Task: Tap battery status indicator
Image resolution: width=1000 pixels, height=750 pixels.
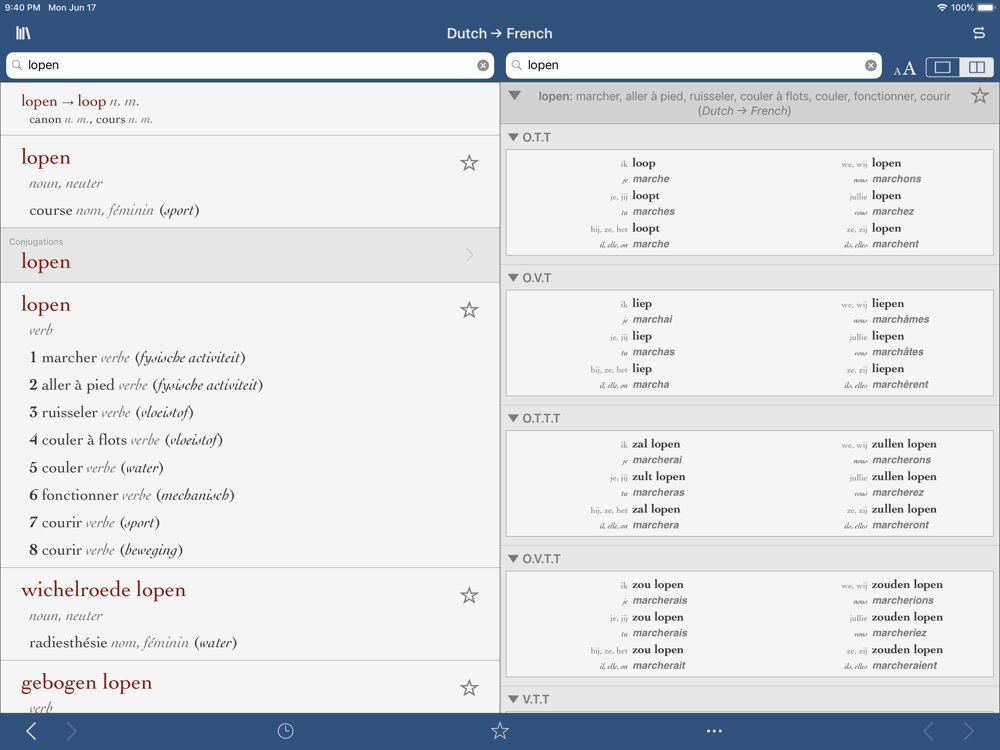Action: (986, 8)
